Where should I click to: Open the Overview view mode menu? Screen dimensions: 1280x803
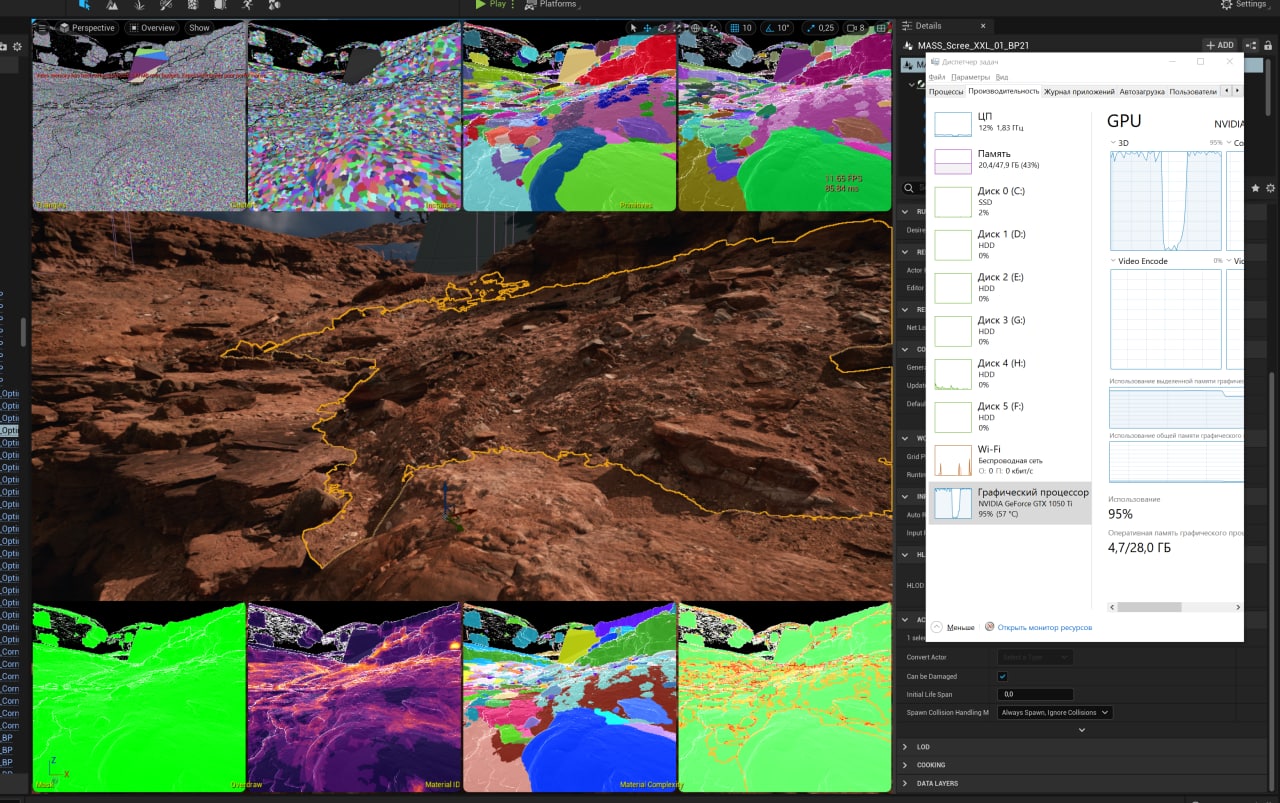tap(151, 28)
